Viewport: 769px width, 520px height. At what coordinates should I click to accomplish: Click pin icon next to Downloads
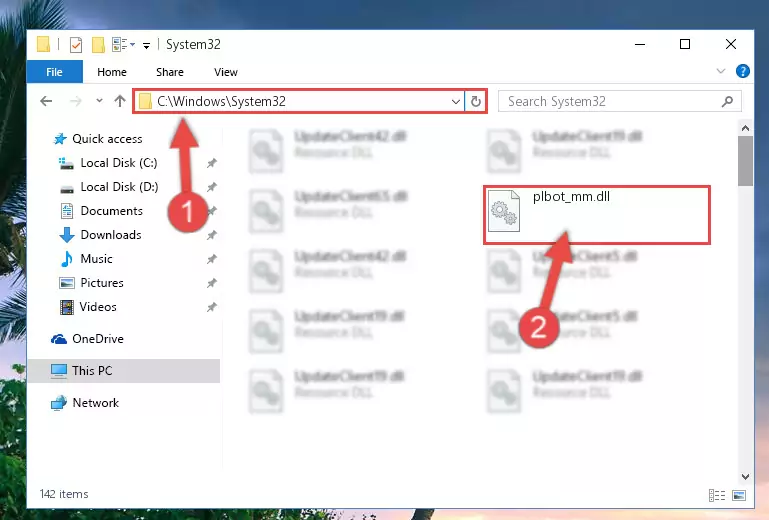click(211, 235)
